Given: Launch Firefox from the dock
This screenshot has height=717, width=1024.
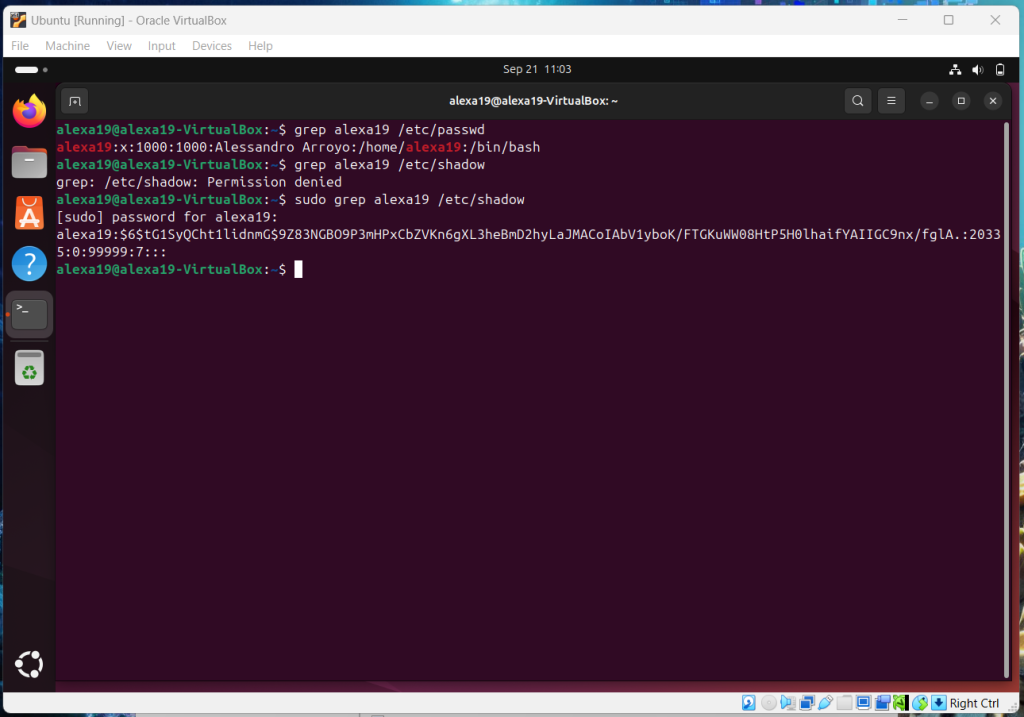Looking at the screenshot, I should pos(29,111).
